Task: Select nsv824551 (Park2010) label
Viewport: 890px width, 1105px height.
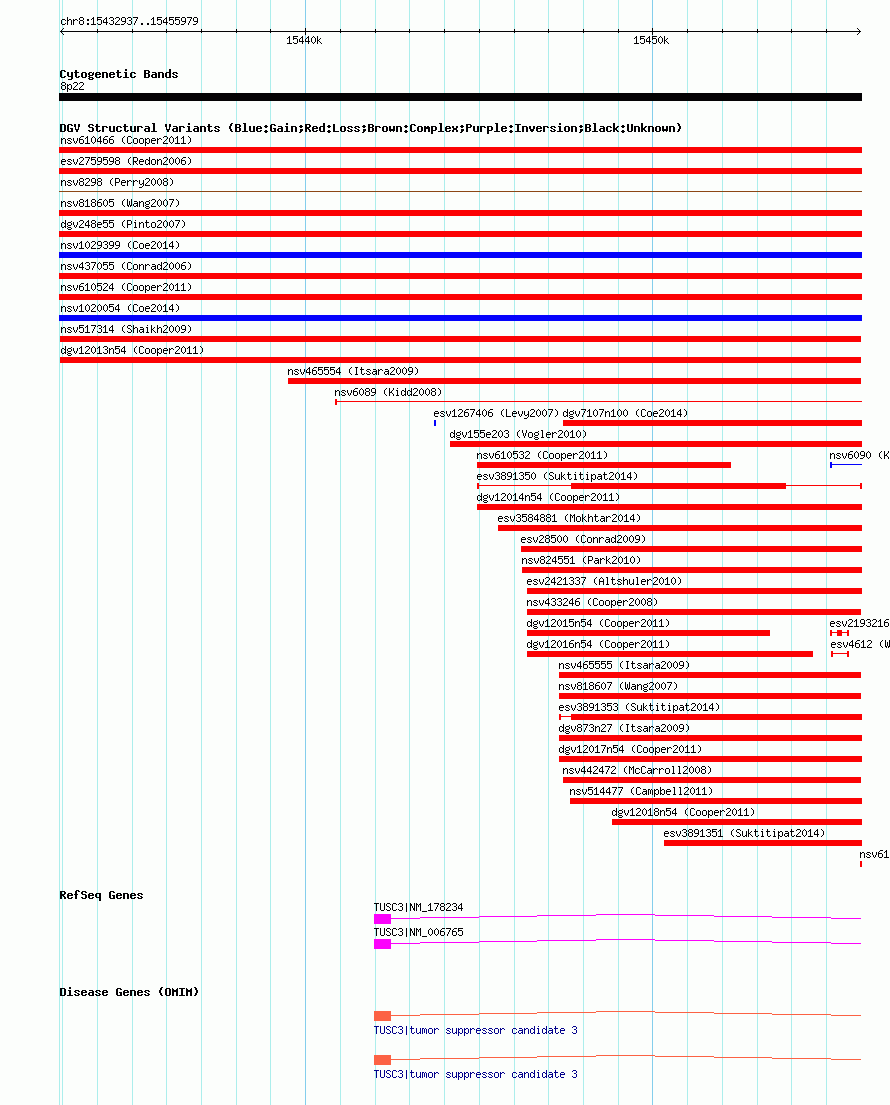Action: coord(581,561)
